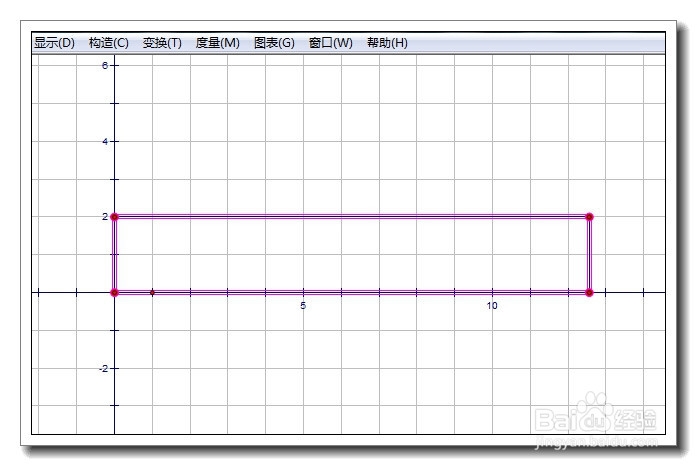Click the y-axis label 4
697x466 pixels.
(105, 141)
